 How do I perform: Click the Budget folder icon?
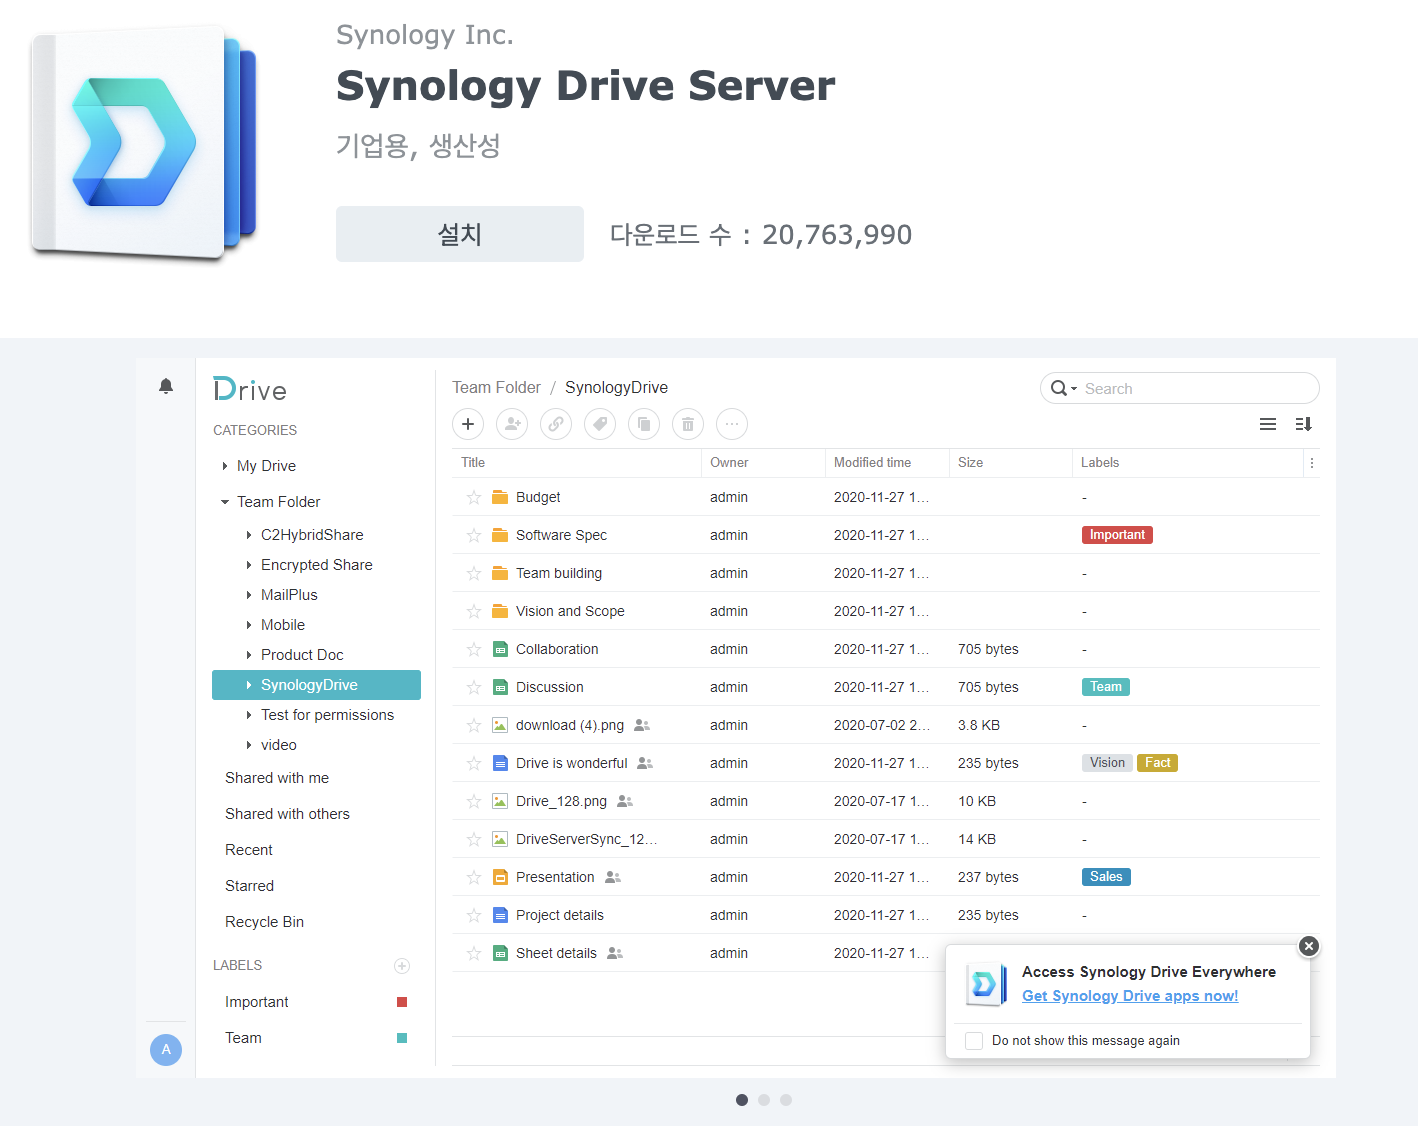point(500,497)
